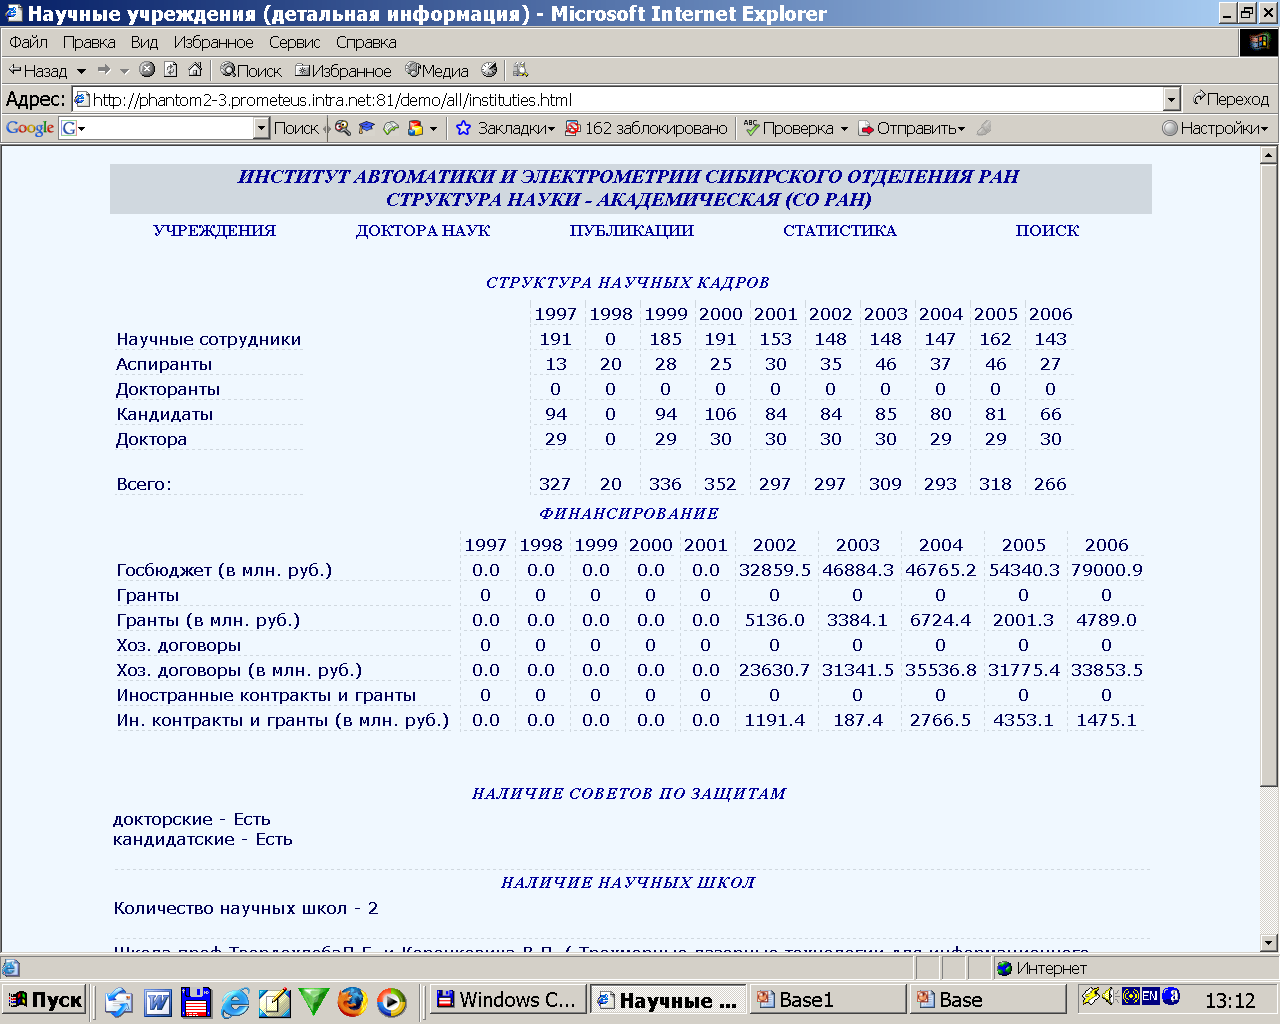
Task: Click the Медиа toolbar button
Action: click(437, 71)
